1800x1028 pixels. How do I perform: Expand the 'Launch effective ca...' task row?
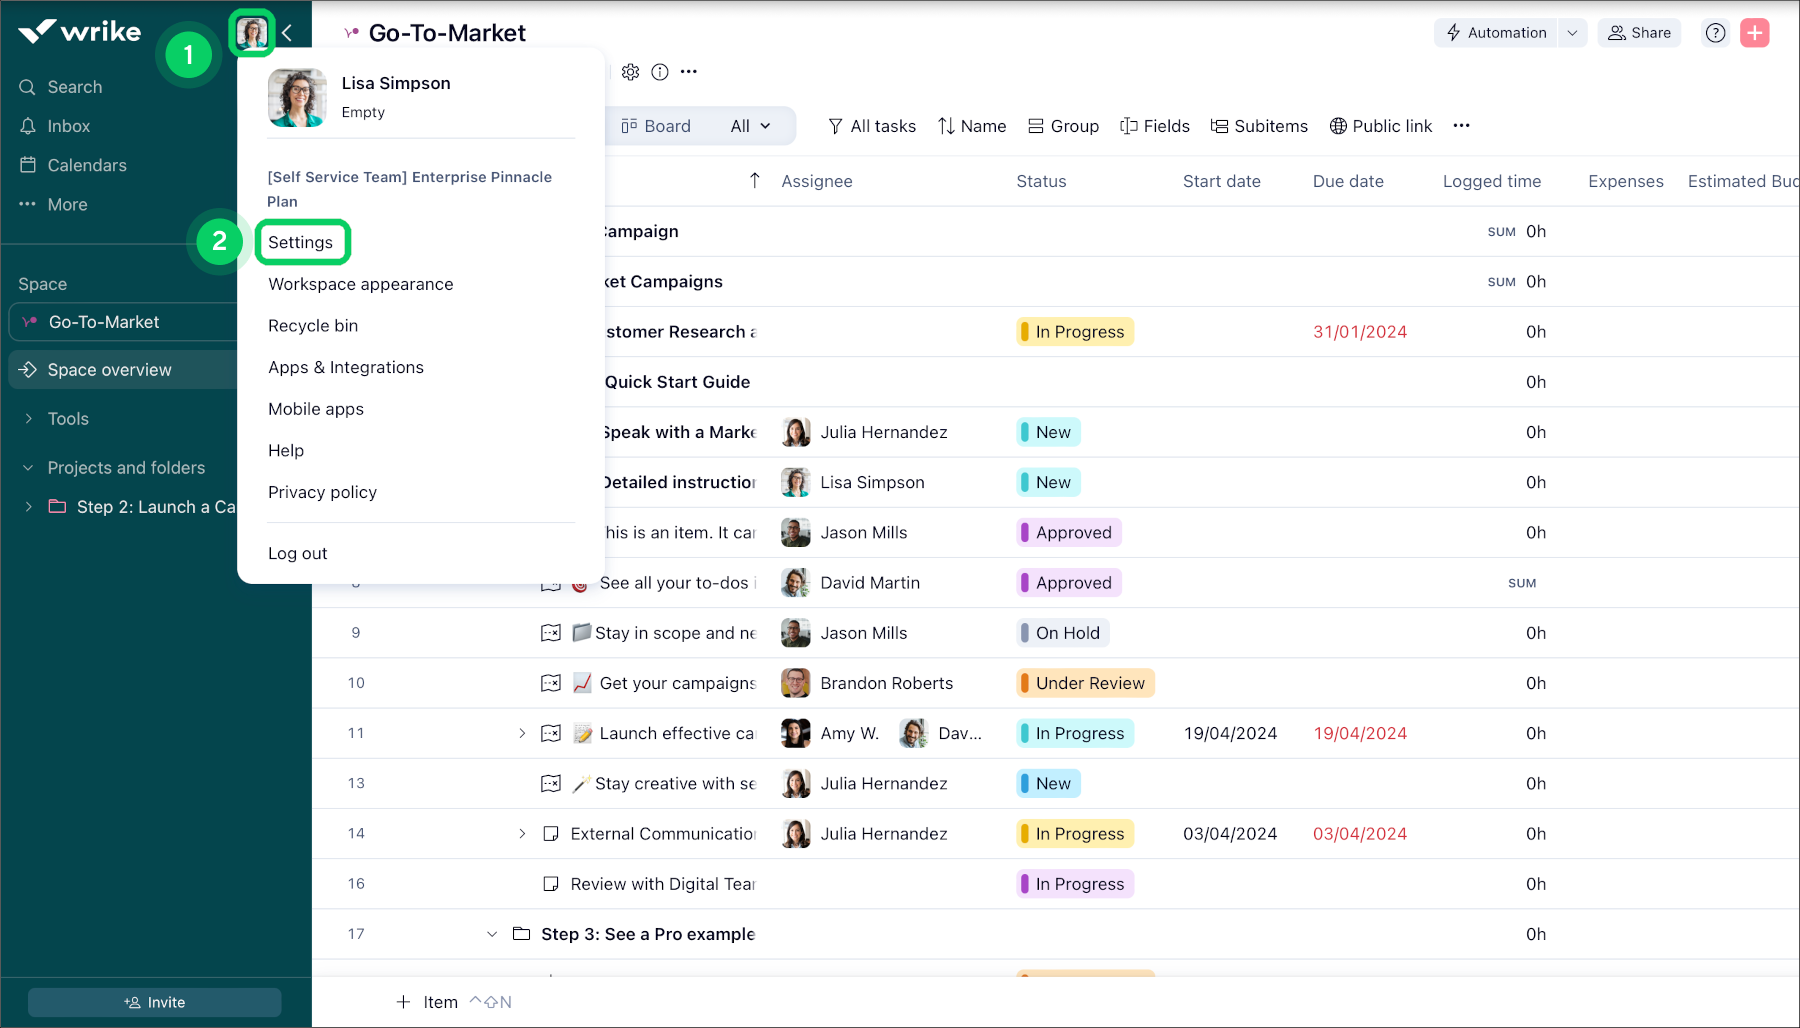[522, 733]
